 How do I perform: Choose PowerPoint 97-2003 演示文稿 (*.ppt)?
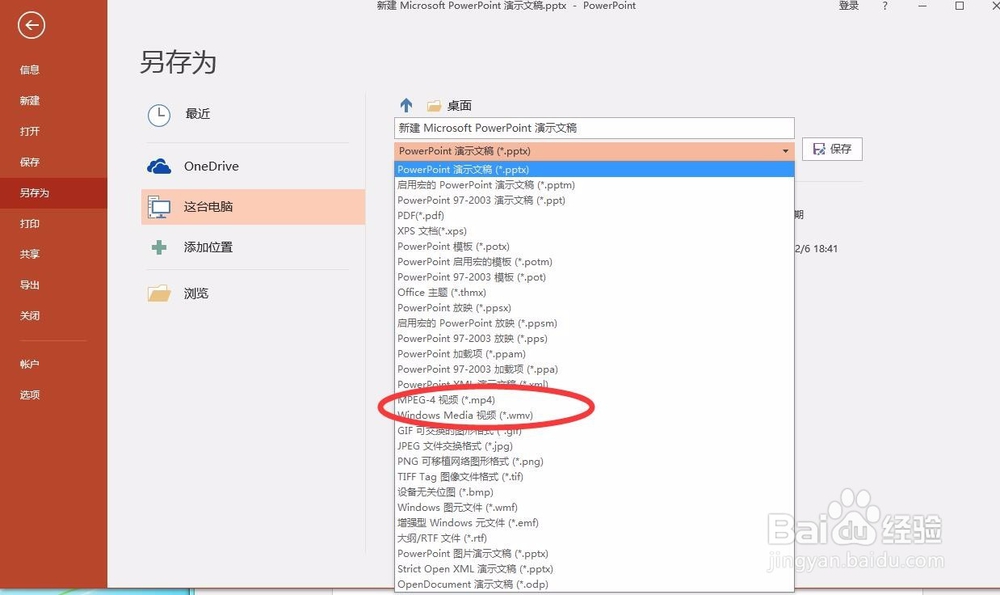[594, 200]
